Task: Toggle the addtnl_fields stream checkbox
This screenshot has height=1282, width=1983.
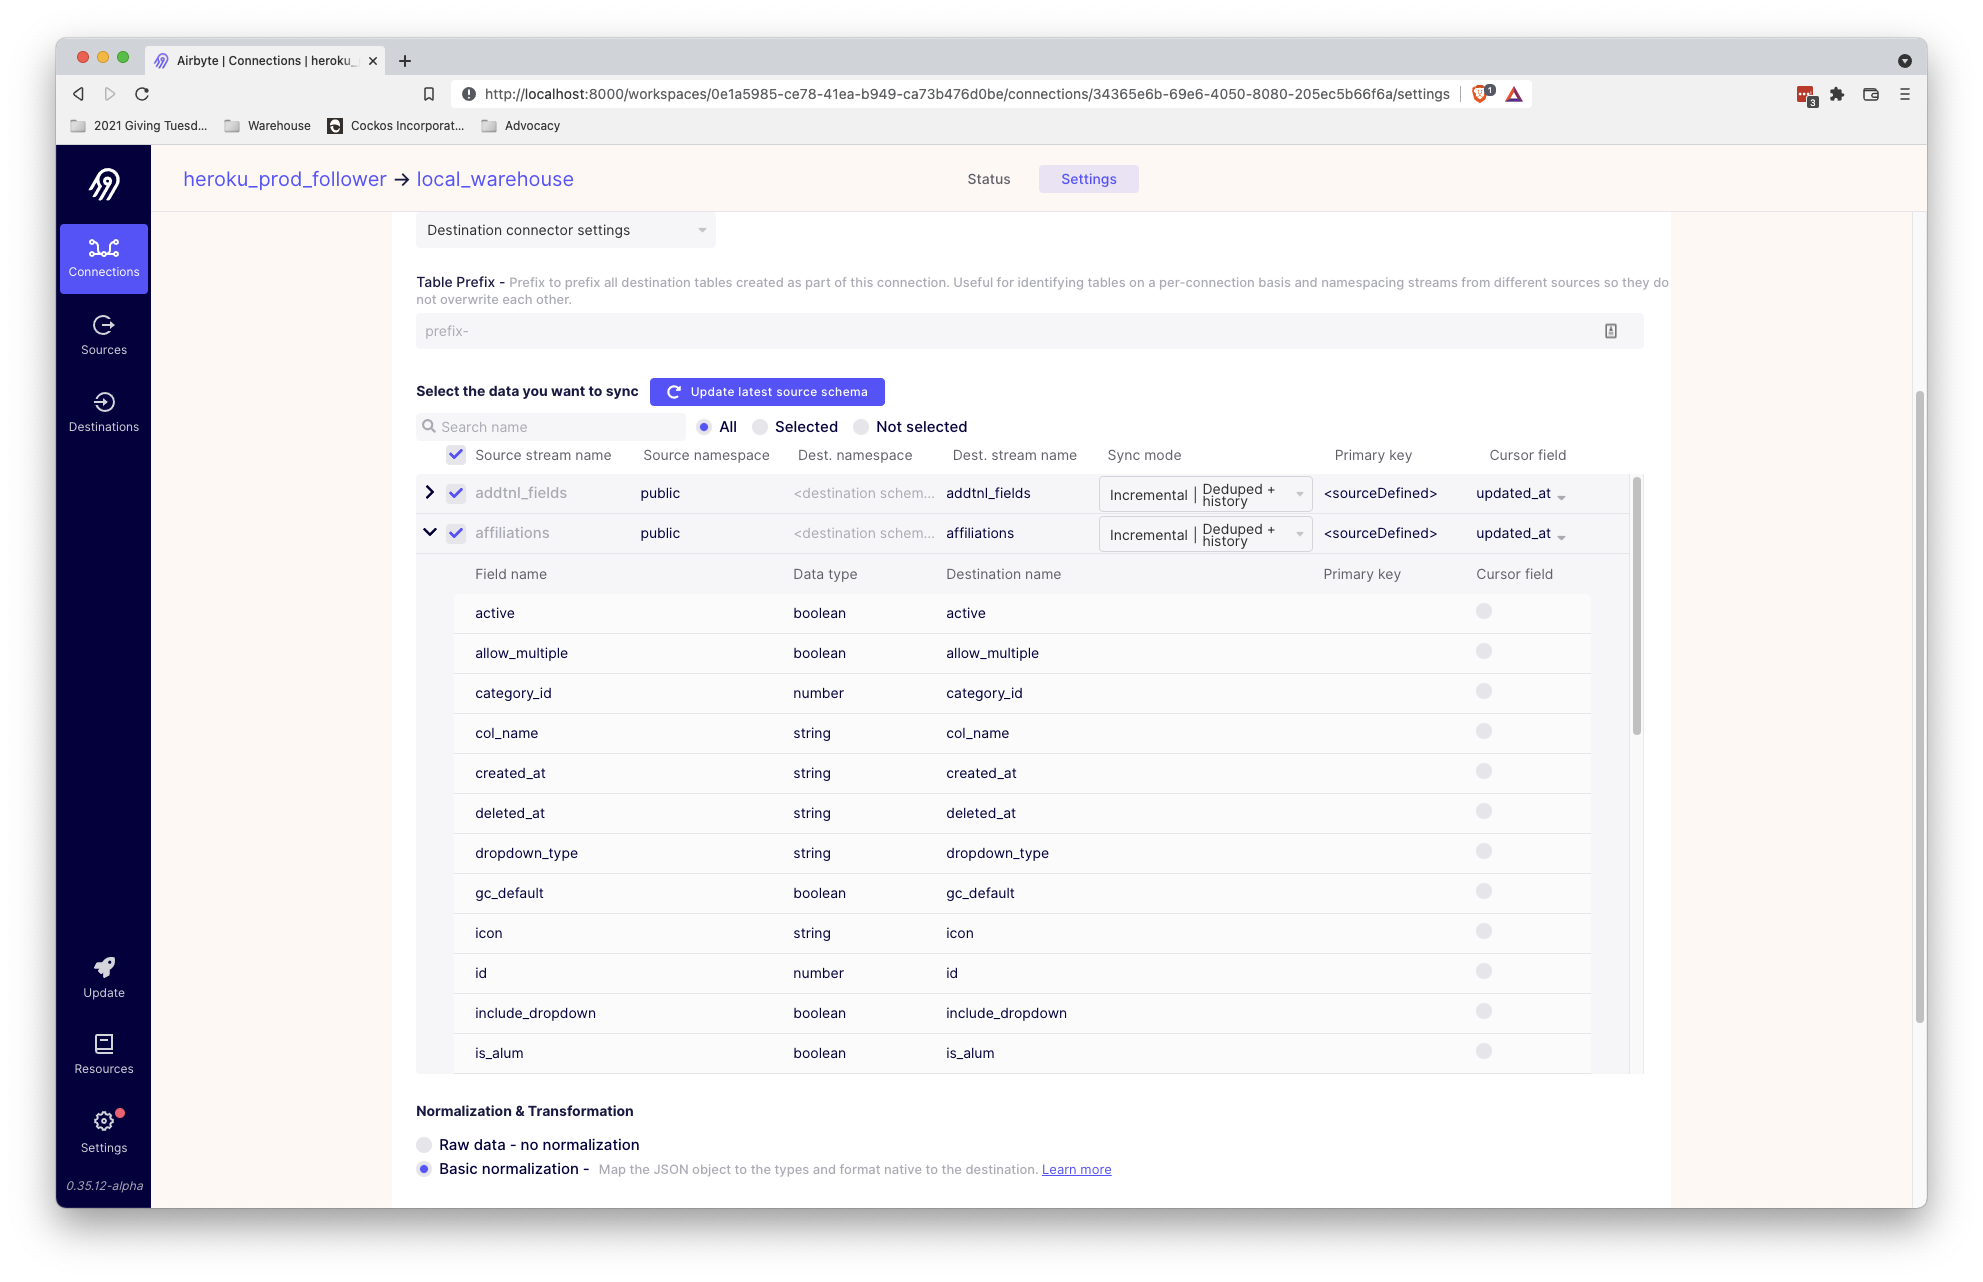Action: tap(456, 492)
